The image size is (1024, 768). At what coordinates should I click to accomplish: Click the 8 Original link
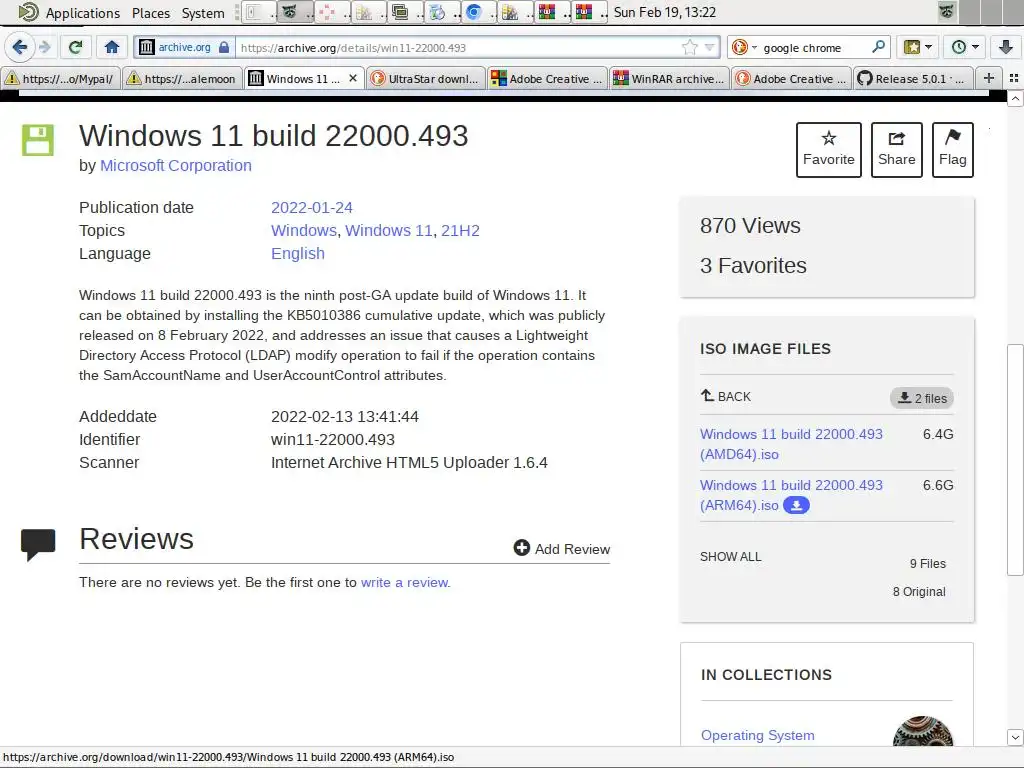pyautogui.click(x=919, y=592)
